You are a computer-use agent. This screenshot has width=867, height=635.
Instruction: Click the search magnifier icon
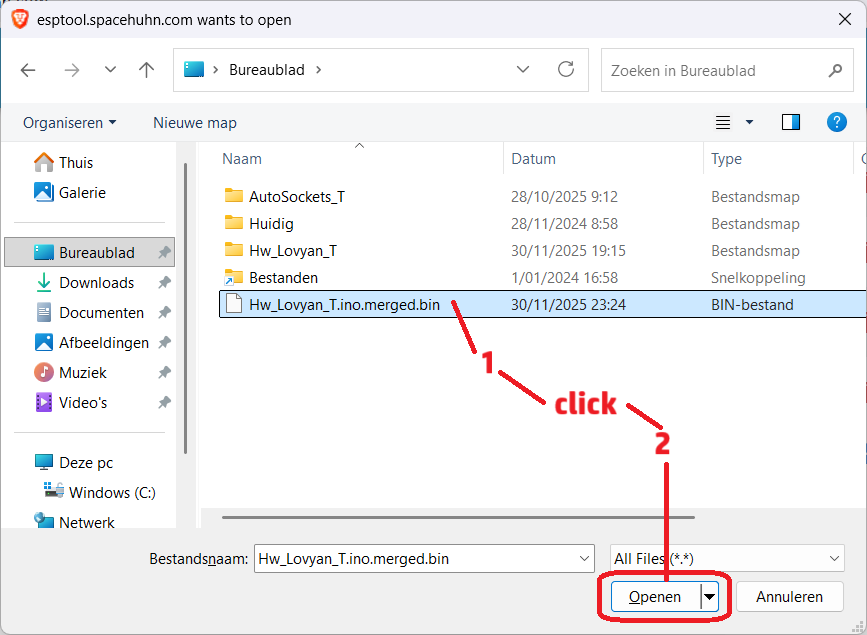[x=835, y=71]
